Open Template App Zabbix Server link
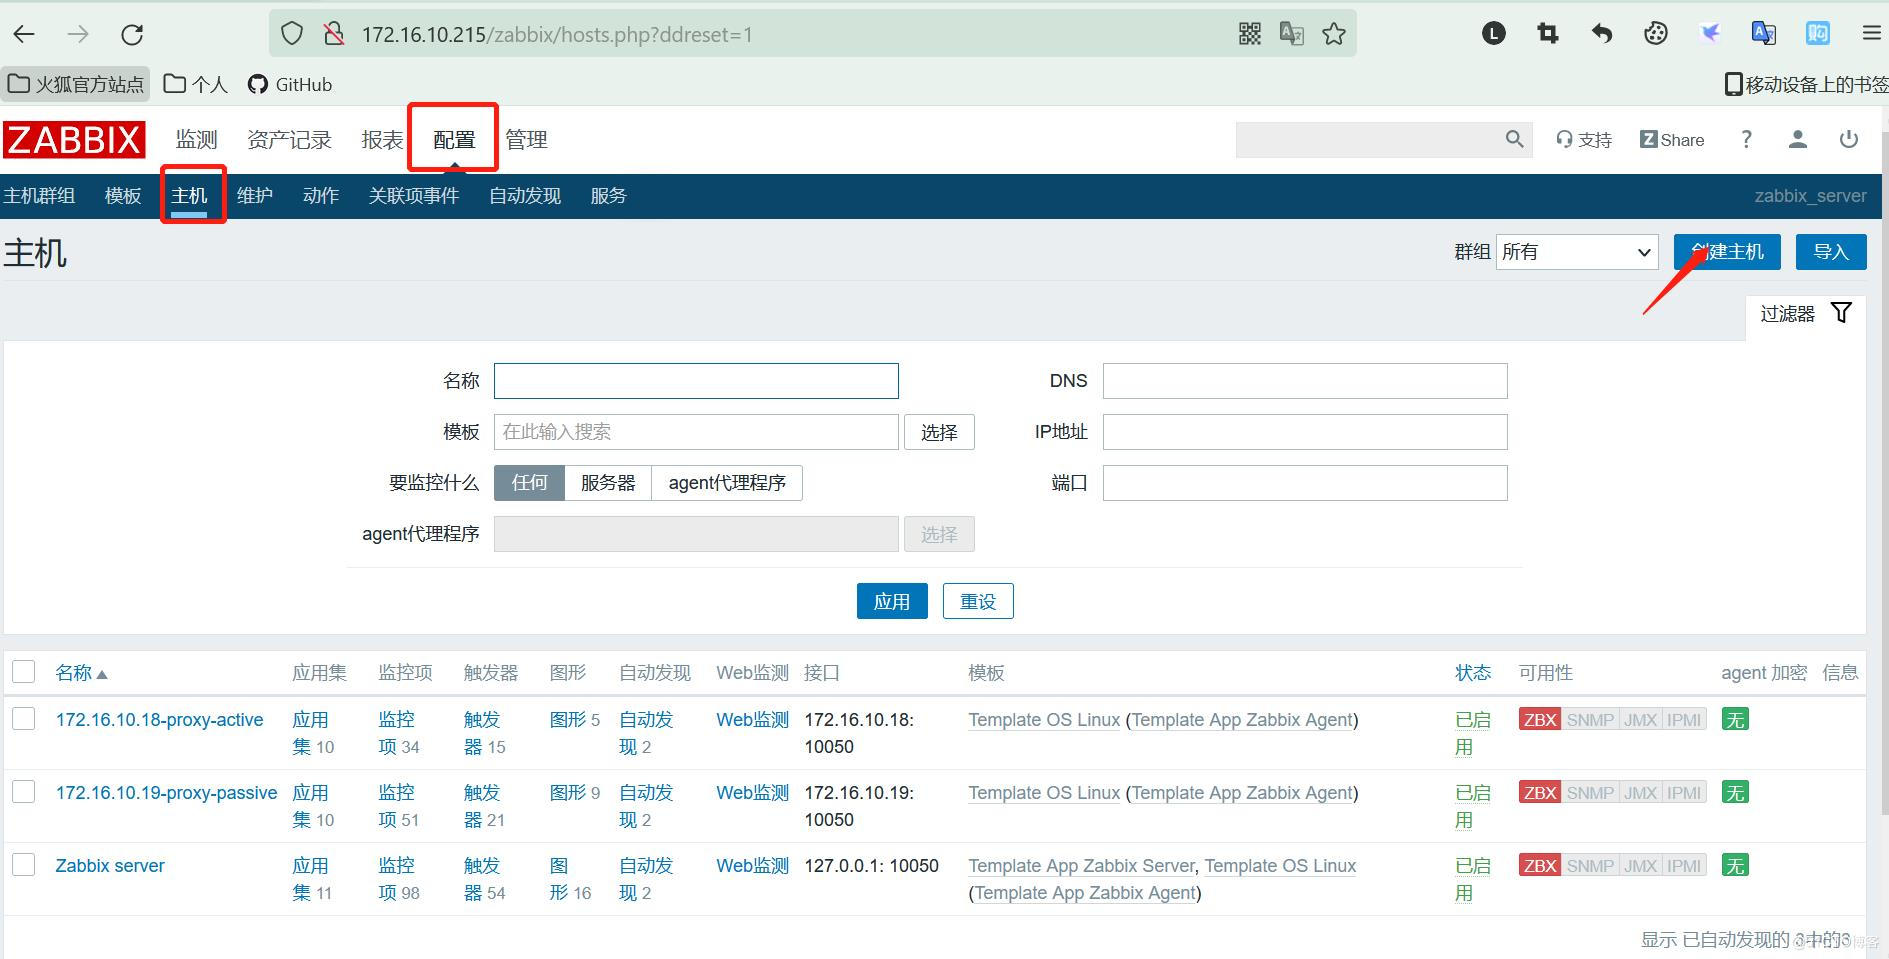 tap(1081, 866)
